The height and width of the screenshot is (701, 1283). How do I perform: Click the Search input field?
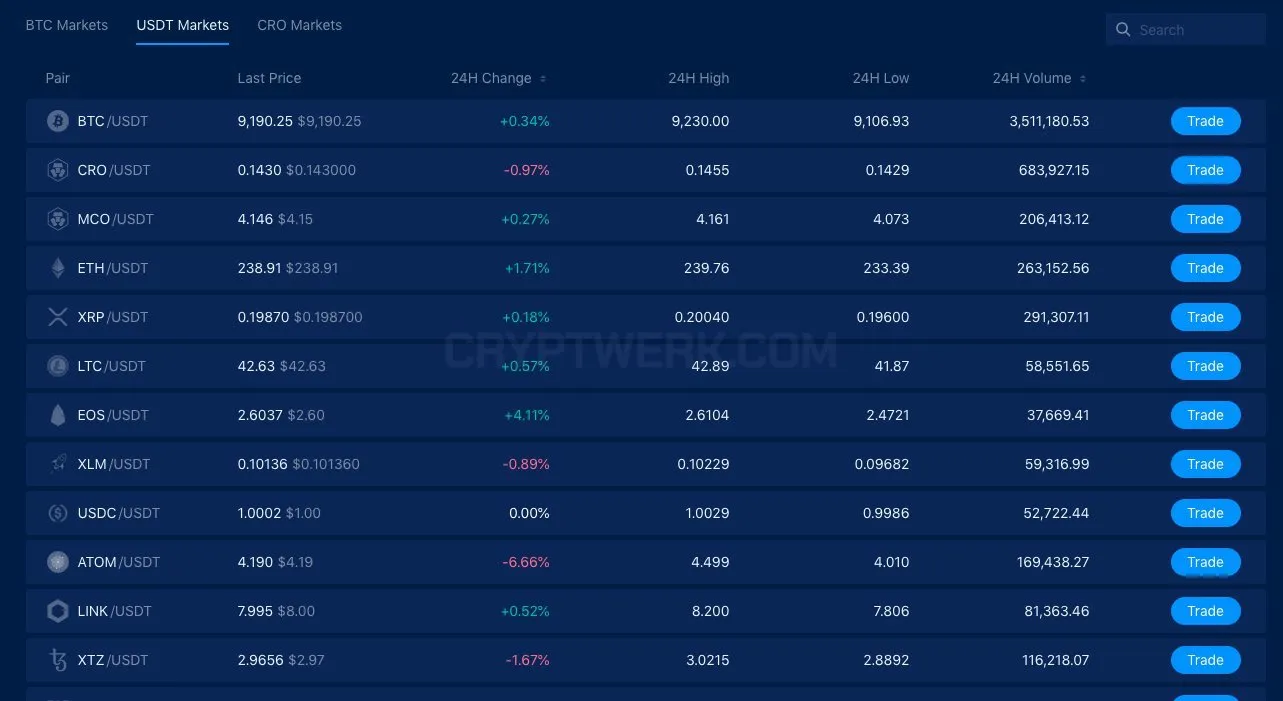[1186, 30]
